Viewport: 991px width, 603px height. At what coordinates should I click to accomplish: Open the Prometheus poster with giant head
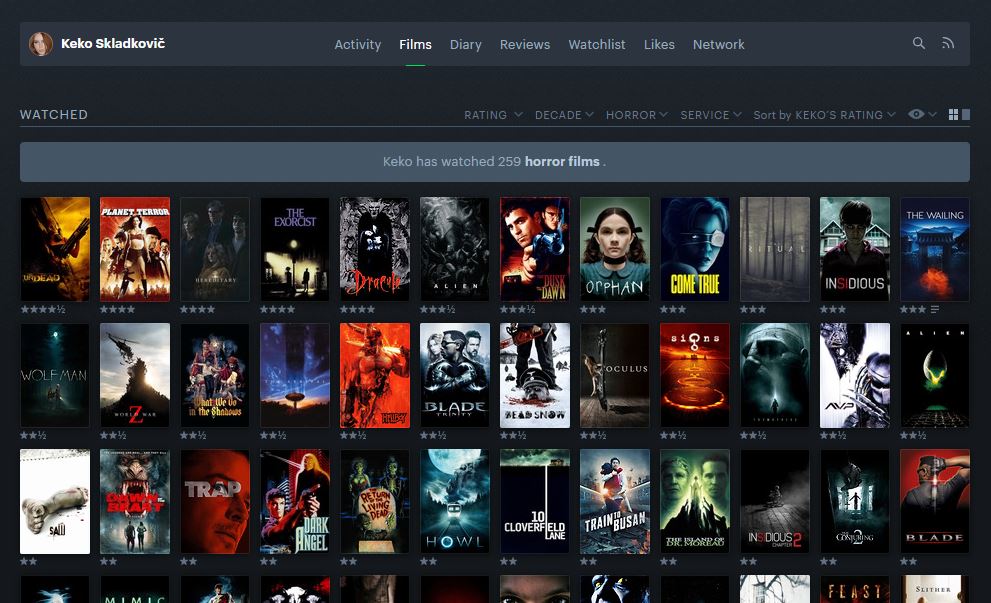coord(775,375)
